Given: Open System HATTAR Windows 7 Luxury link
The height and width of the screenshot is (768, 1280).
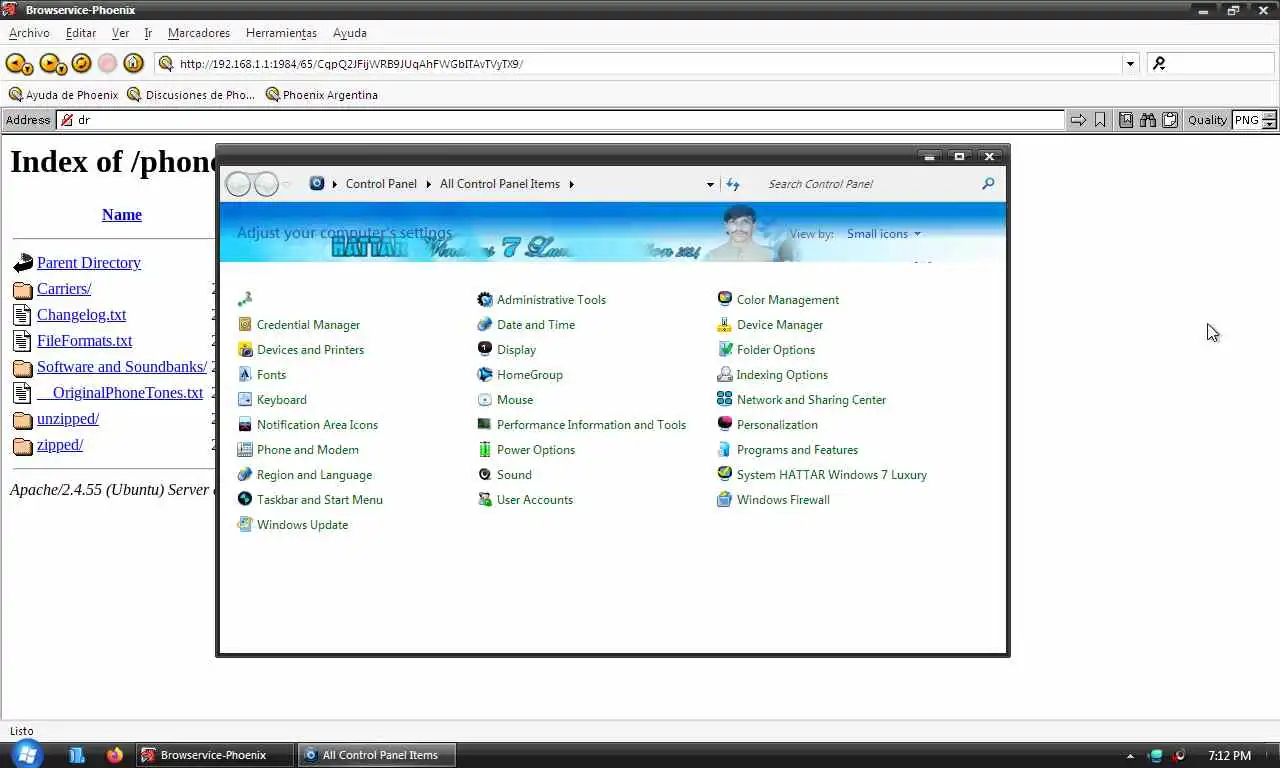Looking at the screenshot, I should pyautogui.click(x=832, y=475).
